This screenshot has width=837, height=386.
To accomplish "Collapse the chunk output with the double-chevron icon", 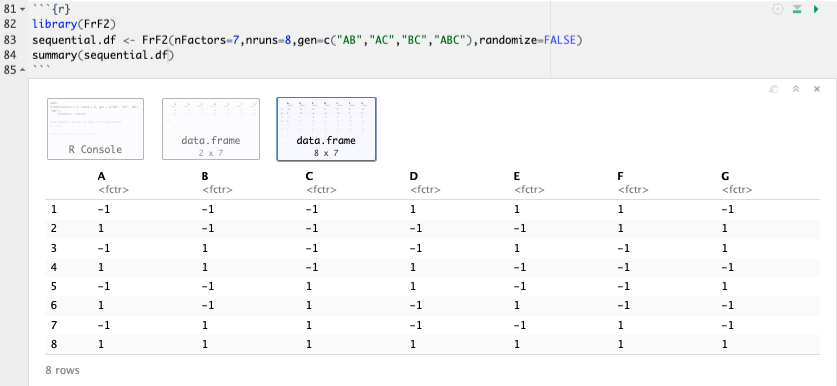I will click(795, 89).
